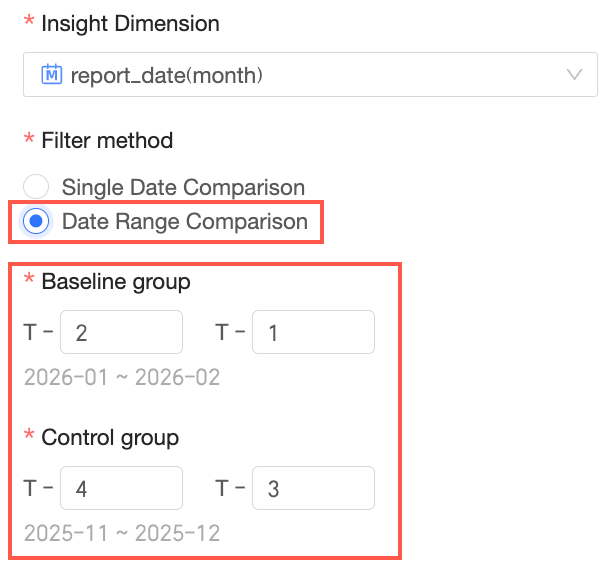The image size is (614, 574).
Task: Select the Single Date Comparison radio button
Action: tap(36, 187)
